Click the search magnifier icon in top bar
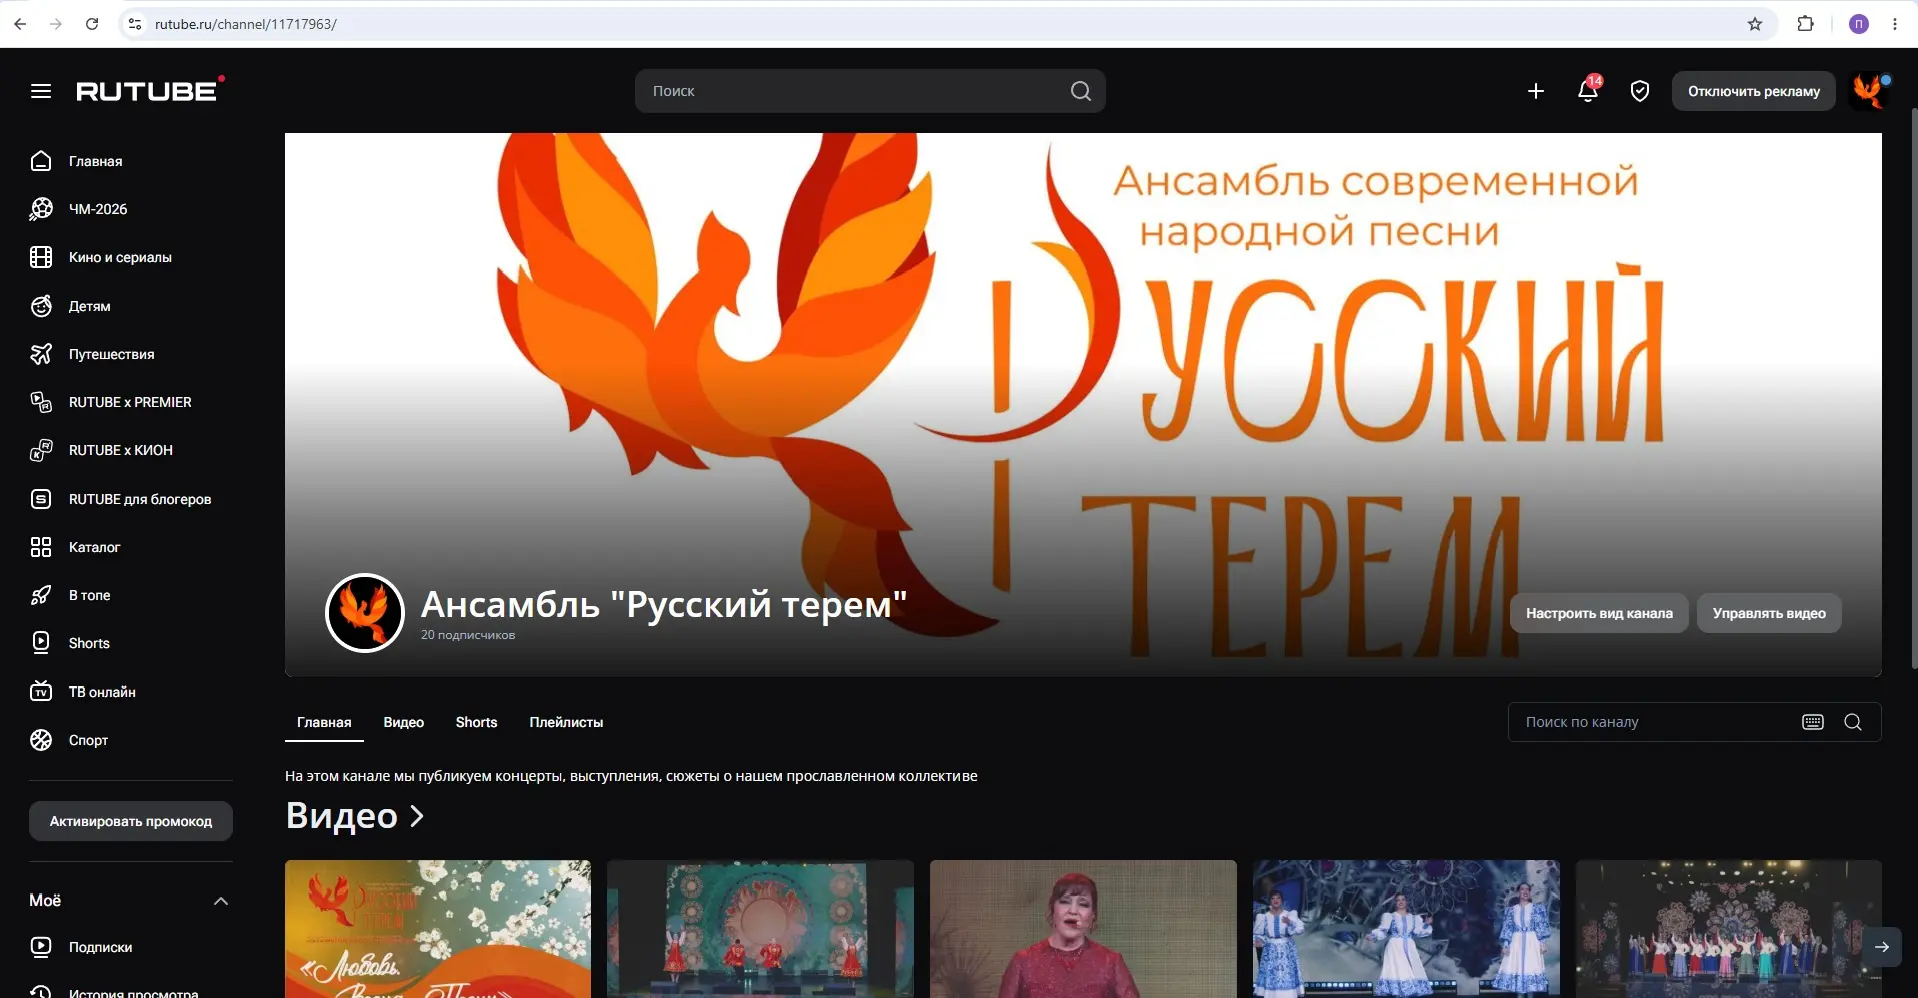1918x998 pixels. click(1080, 91)
